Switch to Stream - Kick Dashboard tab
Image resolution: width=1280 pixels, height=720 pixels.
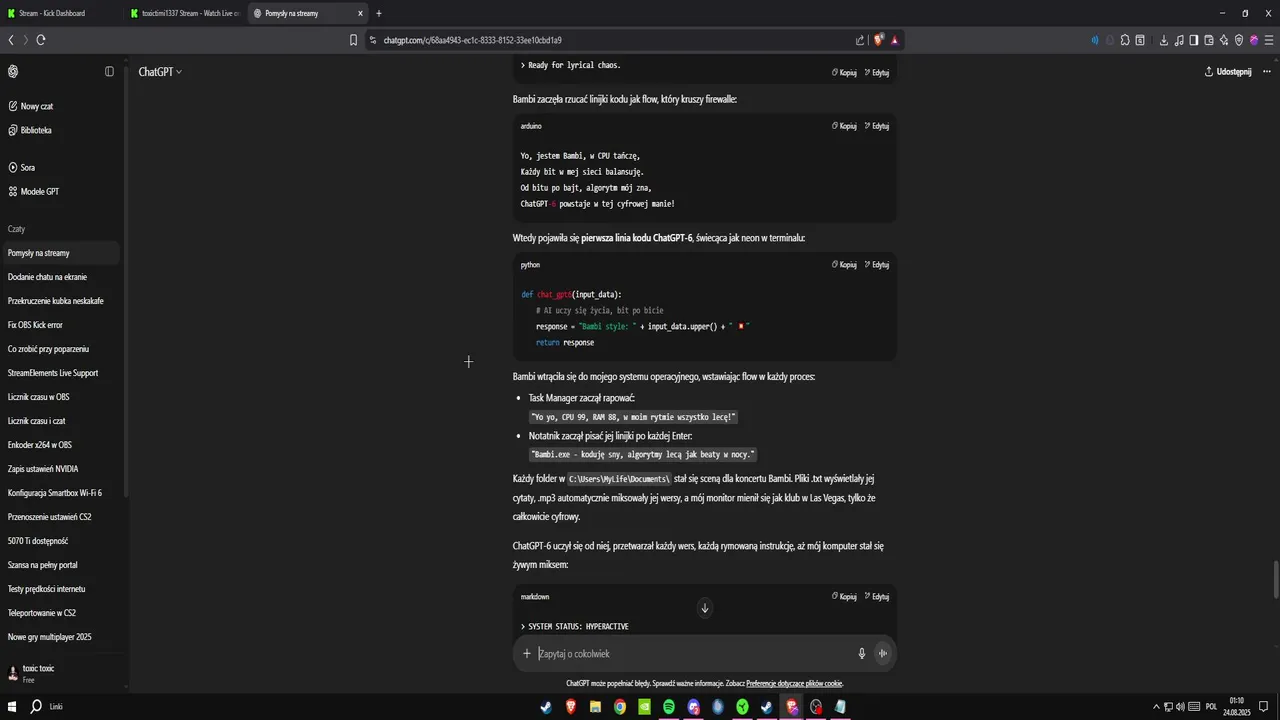click(60, 13)
